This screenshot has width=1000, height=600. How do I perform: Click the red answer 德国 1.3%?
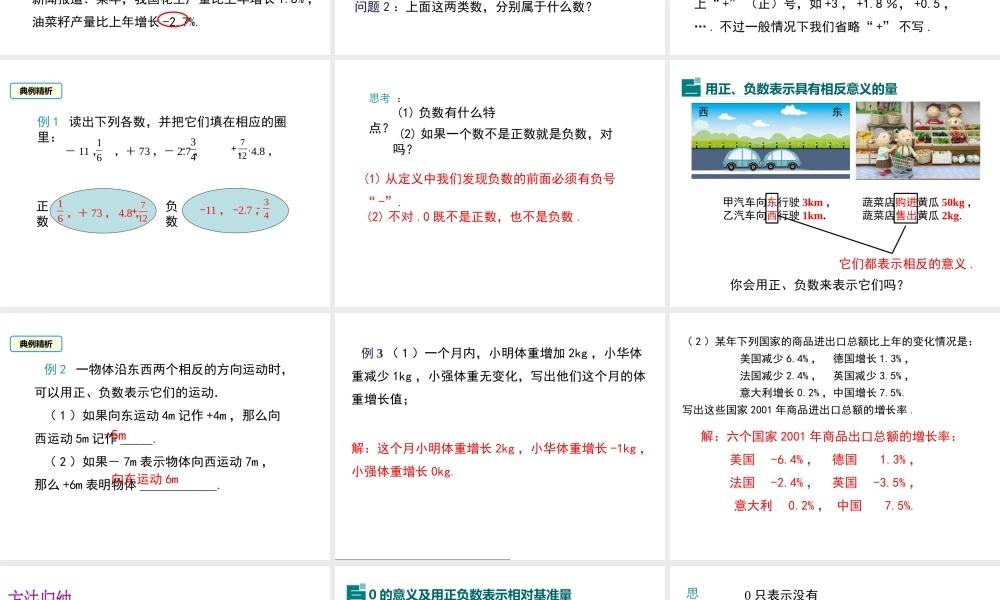point(872,460)
